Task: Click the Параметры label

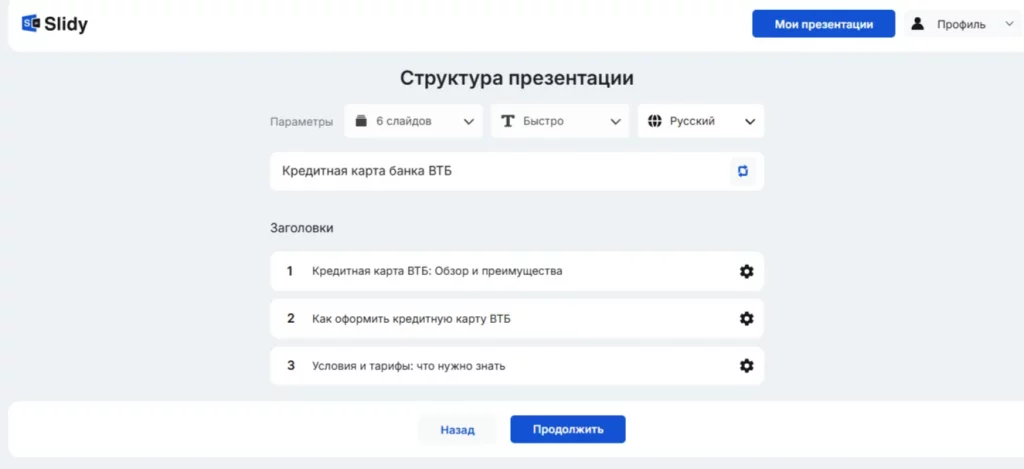Action: tap(302, 121)
